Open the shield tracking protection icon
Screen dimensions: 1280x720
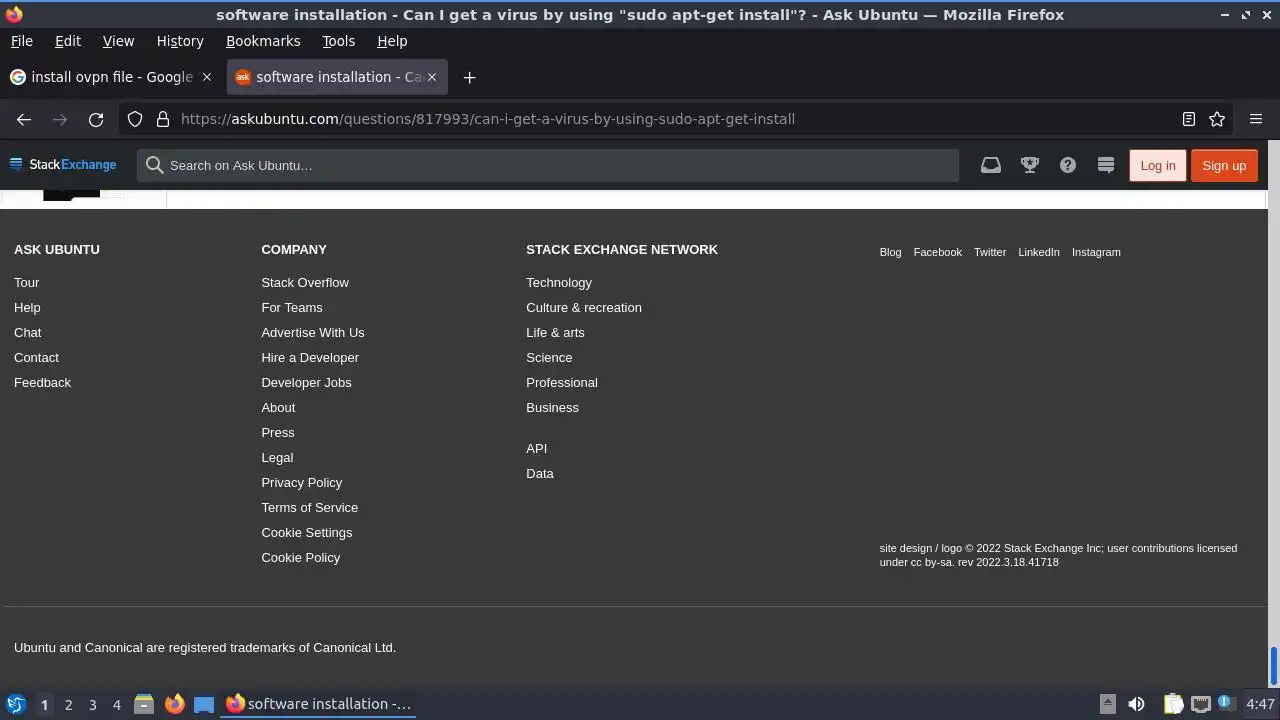point(135,119)
